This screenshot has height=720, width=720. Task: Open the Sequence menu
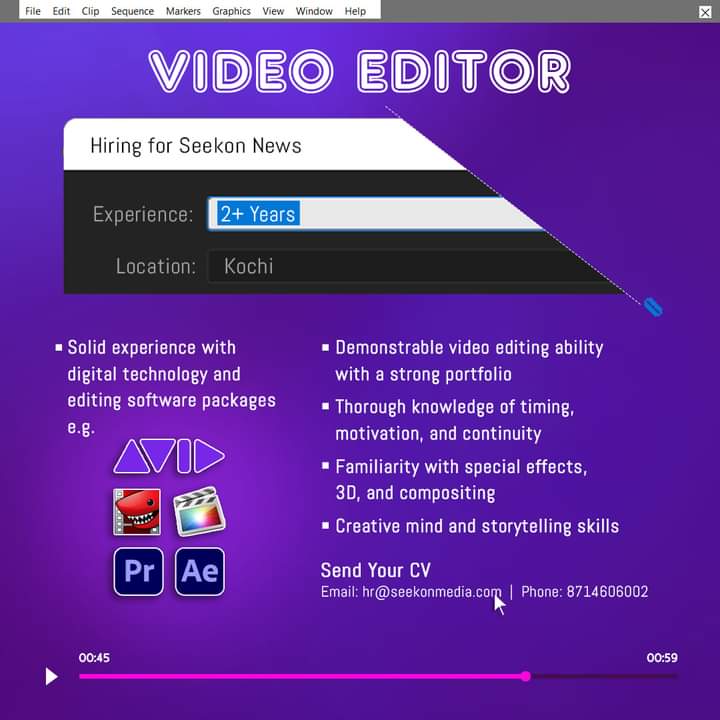coord(132,11)
